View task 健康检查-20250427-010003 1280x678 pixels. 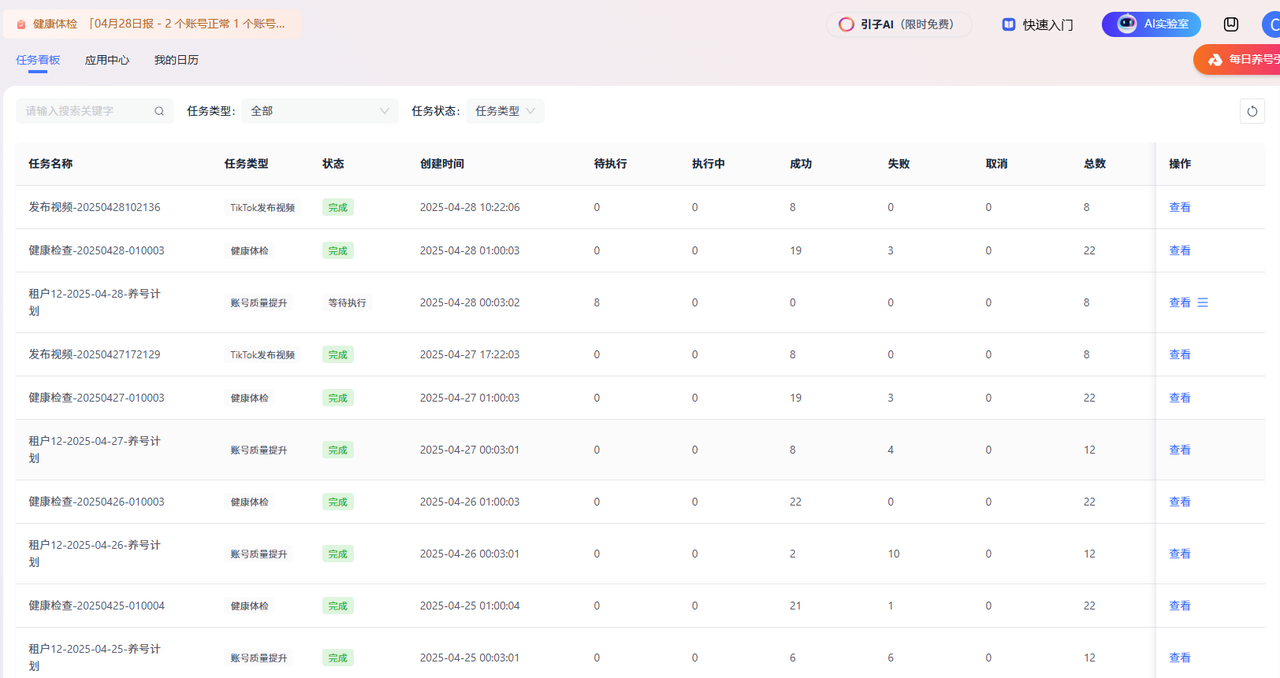point(1180,397)
